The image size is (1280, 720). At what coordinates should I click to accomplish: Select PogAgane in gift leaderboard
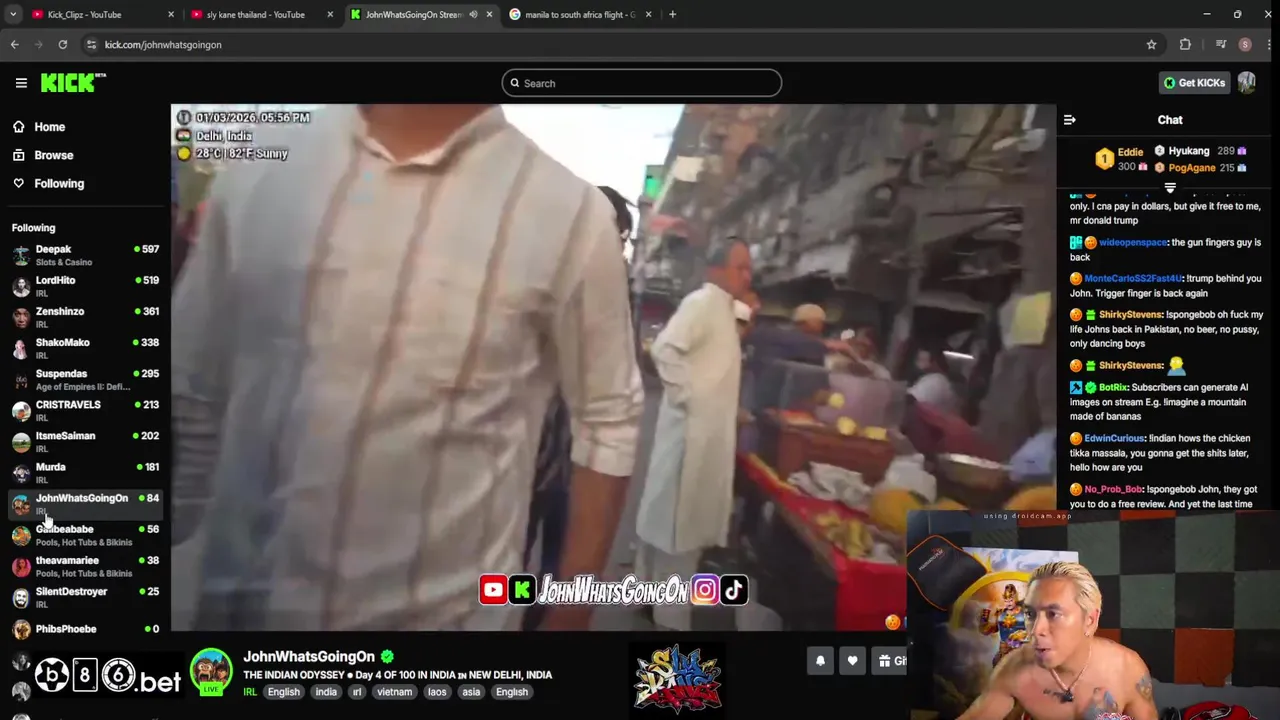coord(1200,167)
